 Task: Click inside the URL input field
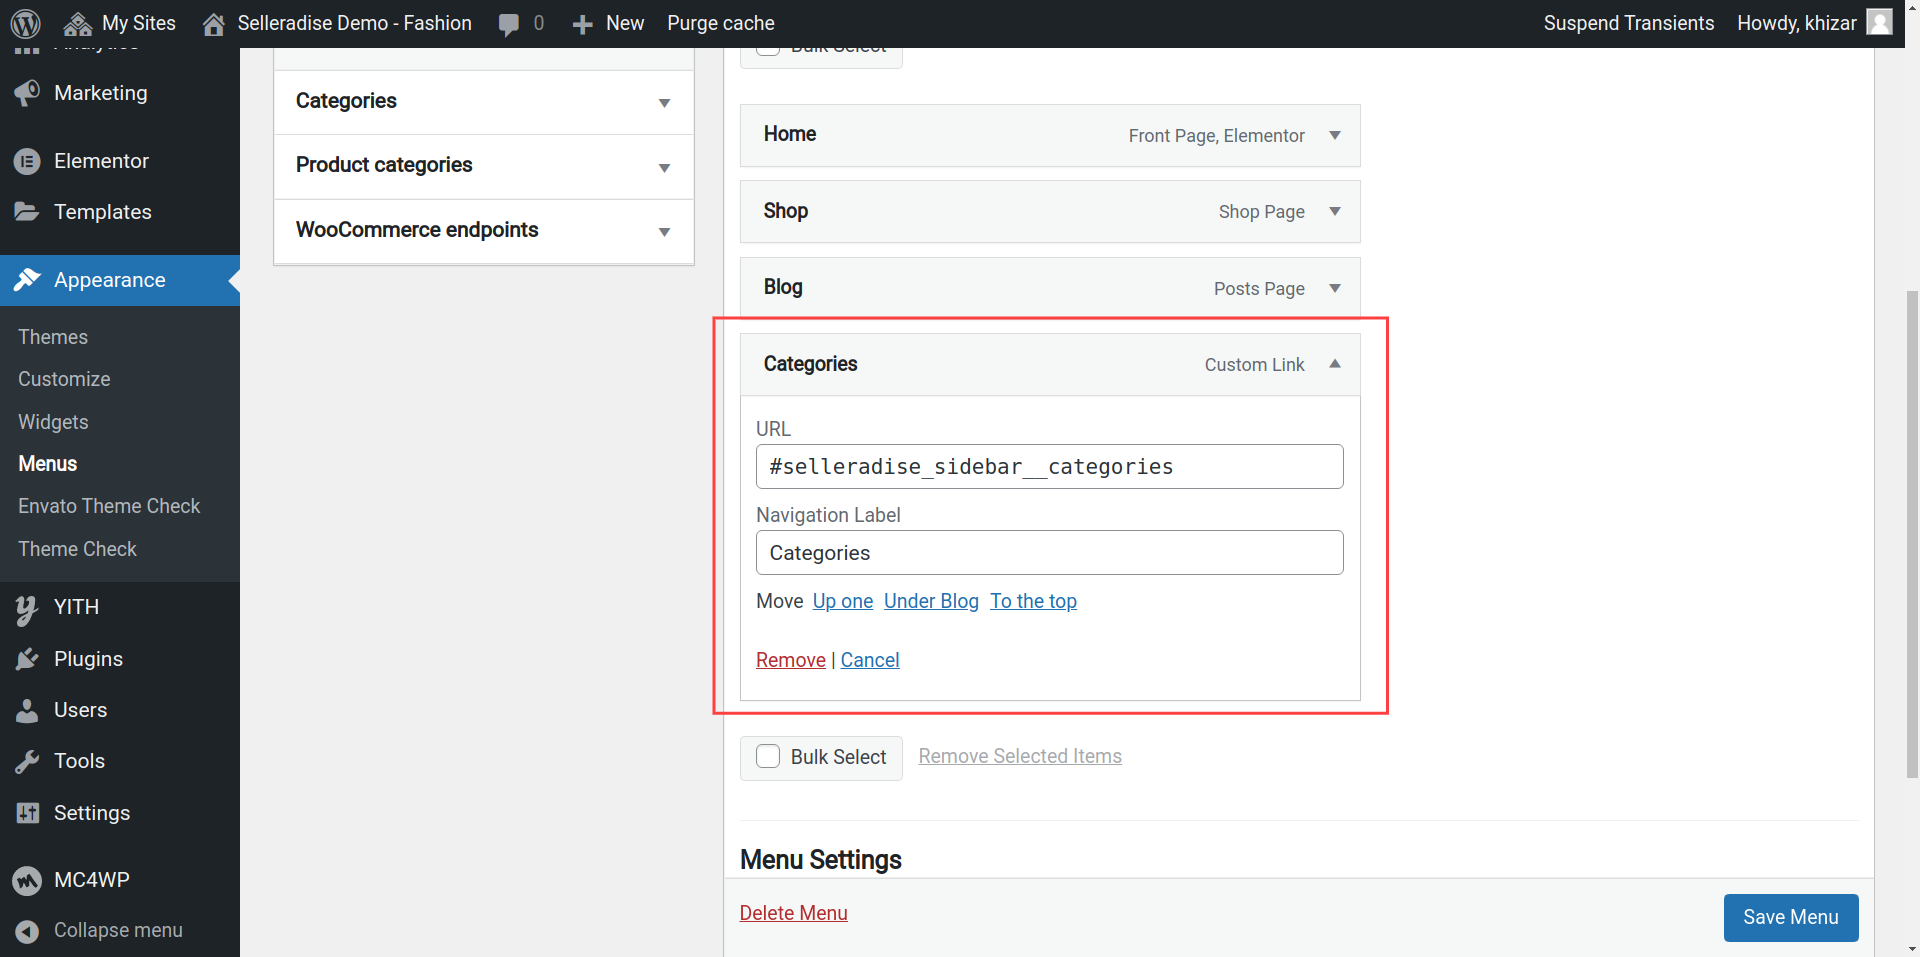1049,467
